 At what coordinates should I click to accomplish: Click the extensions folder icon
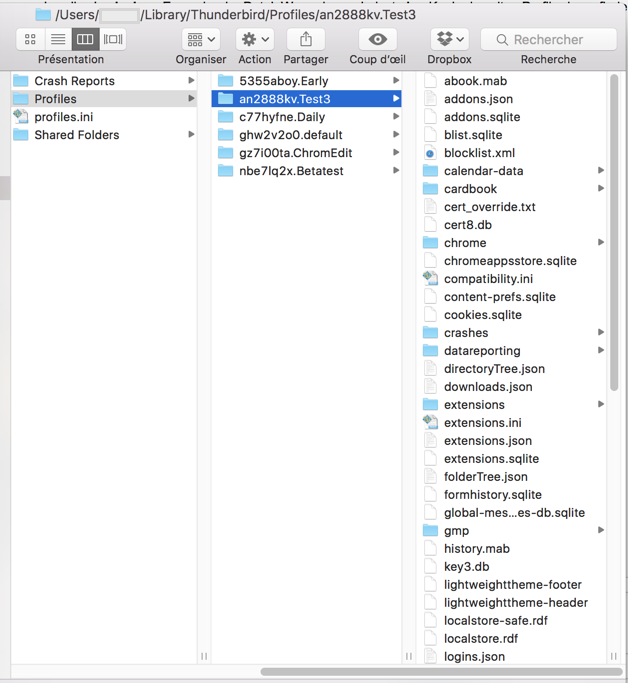click(430, 405)
